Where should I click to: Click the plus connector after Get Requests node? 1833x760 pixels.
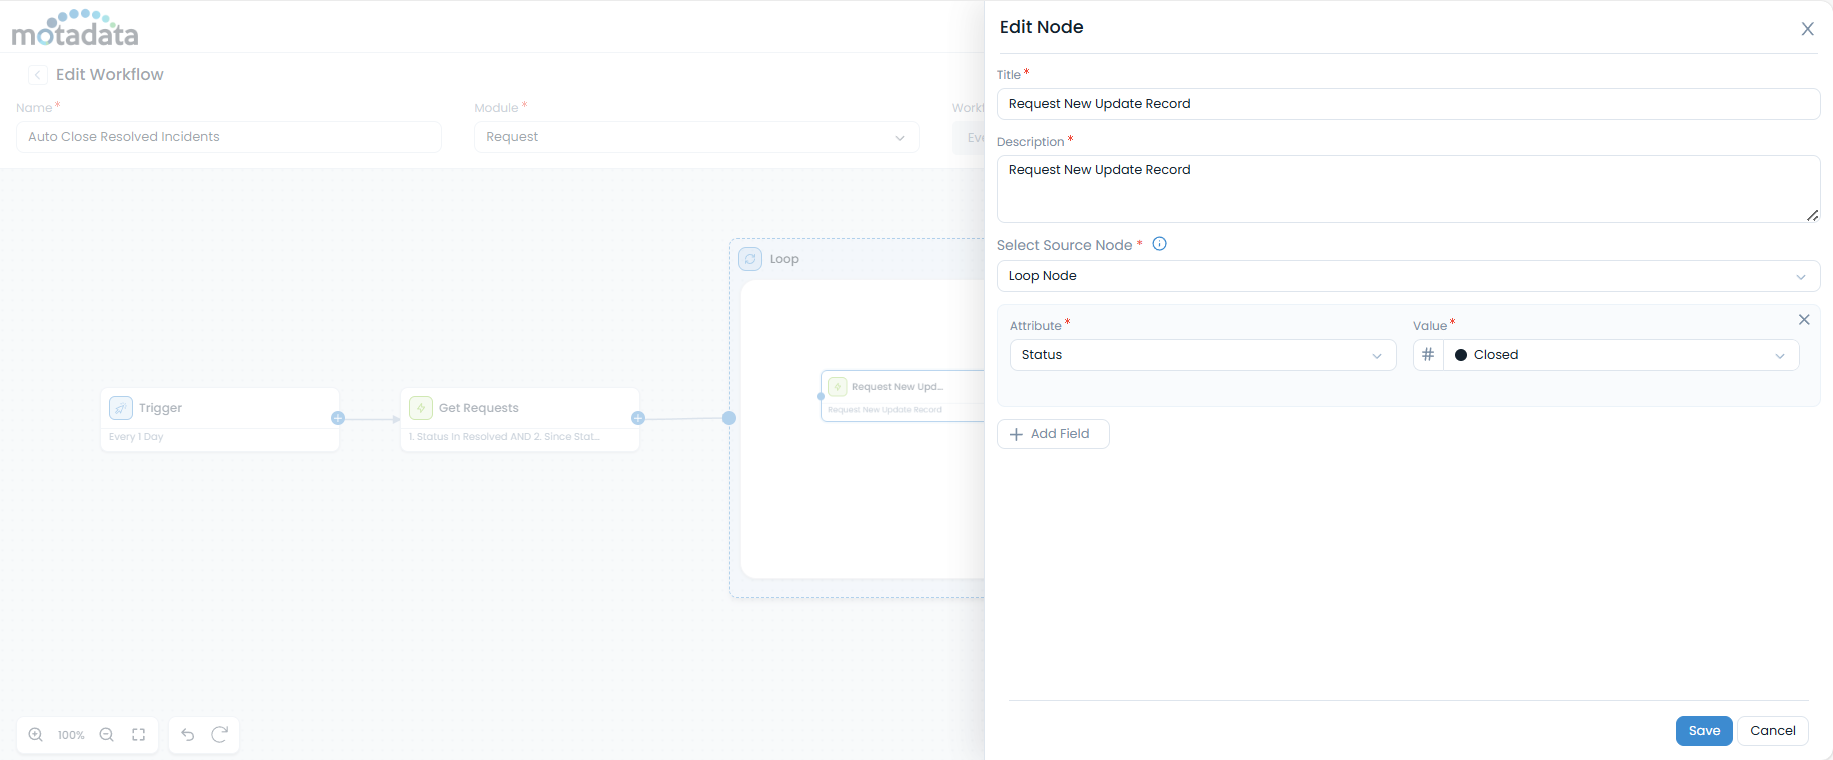[638, 418]
